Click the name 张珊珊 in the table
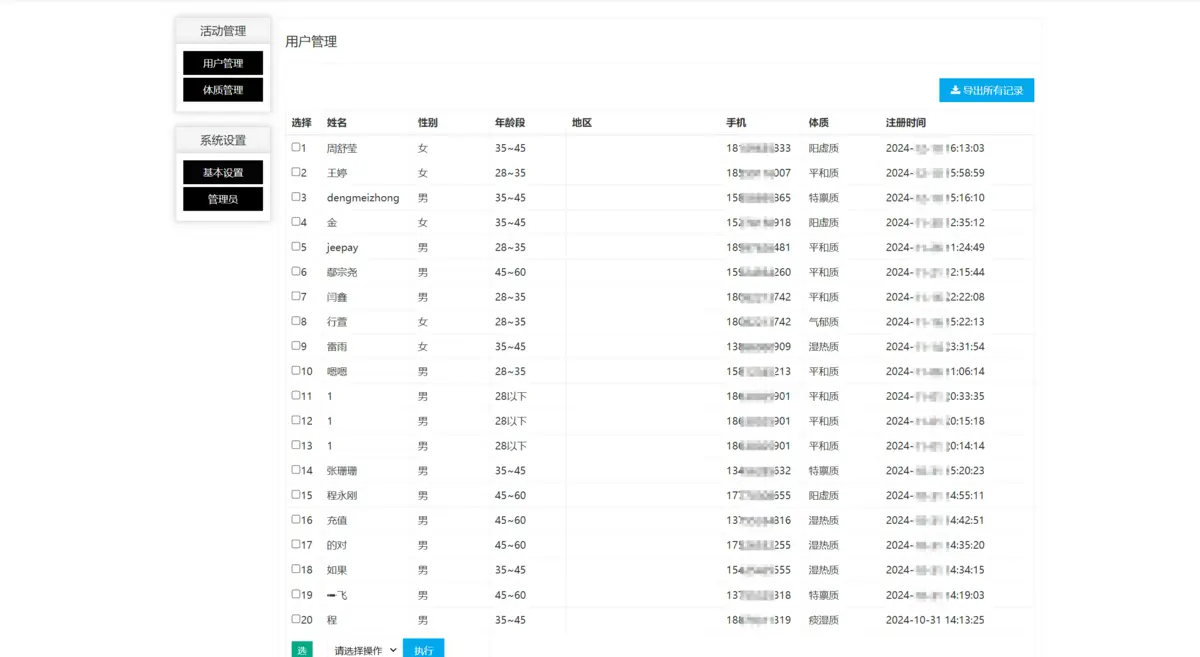Screen dimensions: 1200x657 (x=342, y=471)
